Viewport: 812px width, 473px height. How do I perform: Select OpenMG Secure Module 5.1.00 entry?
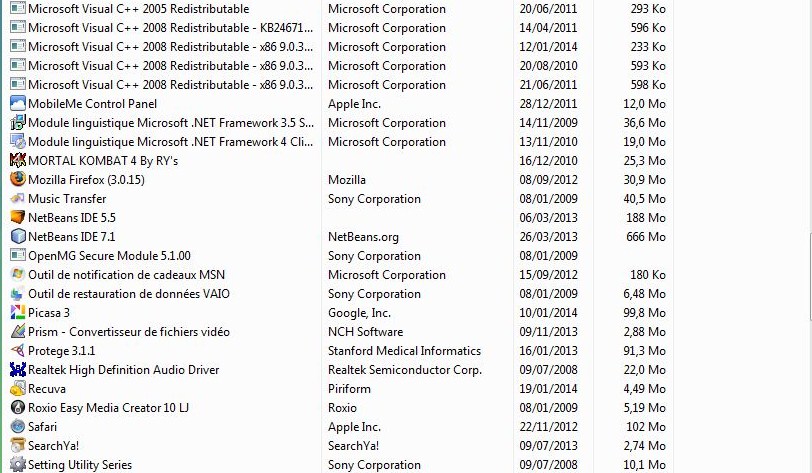(109, 255)
